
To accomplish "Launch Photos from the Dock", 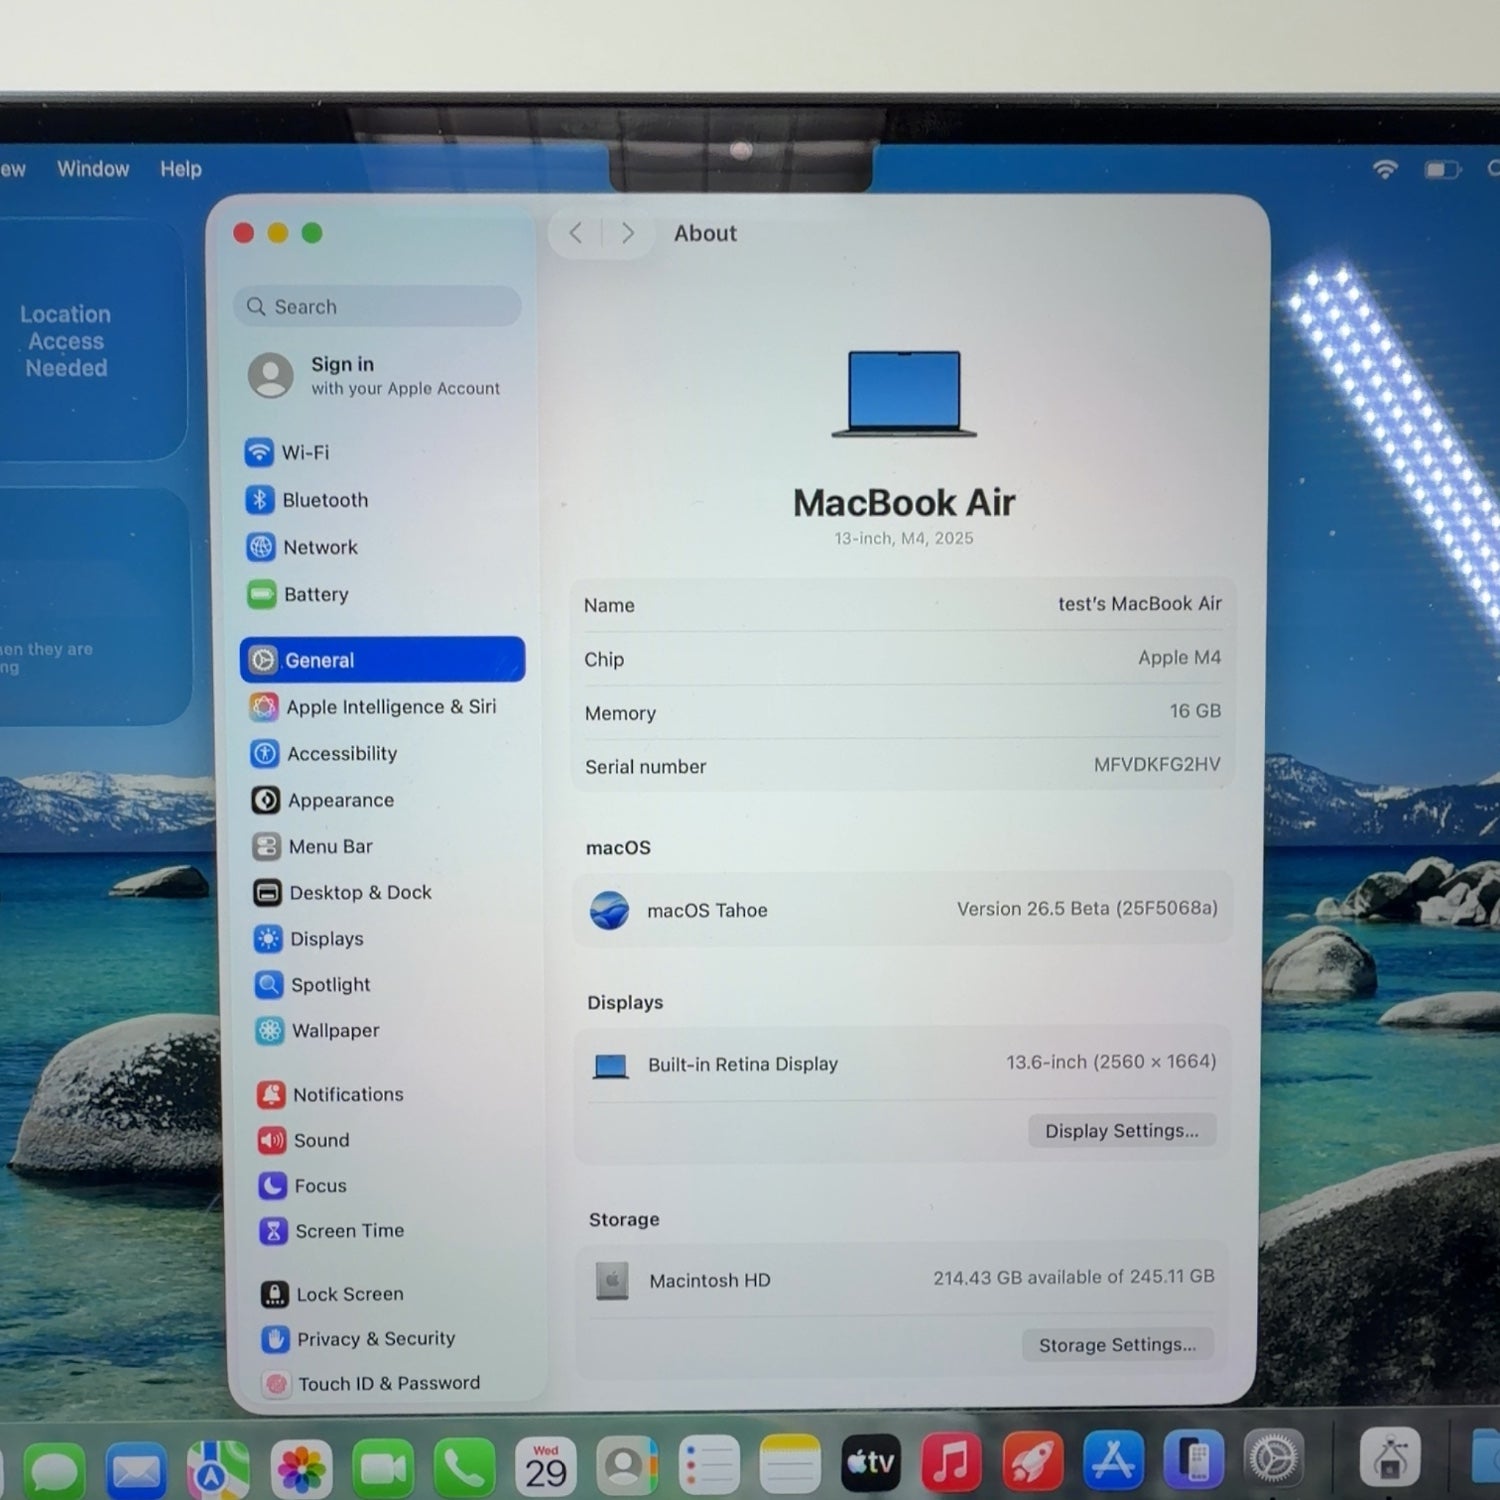I will click(x=301, y=1469).
